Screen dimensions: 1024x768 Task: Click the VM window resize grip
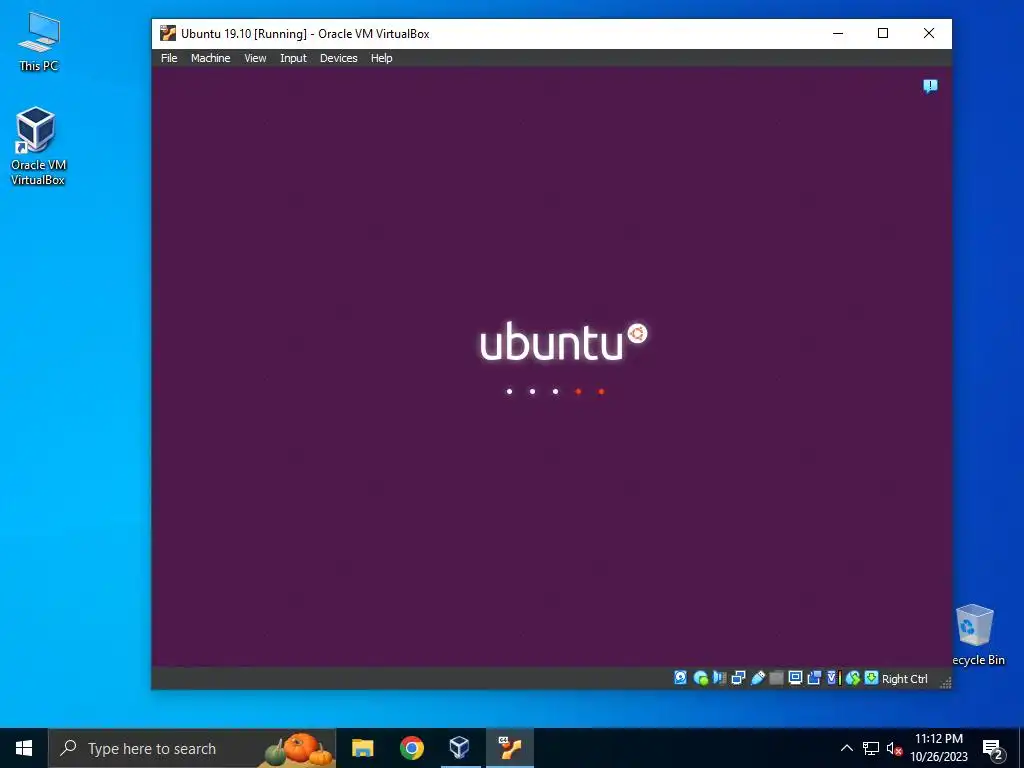tap(945, 682)
